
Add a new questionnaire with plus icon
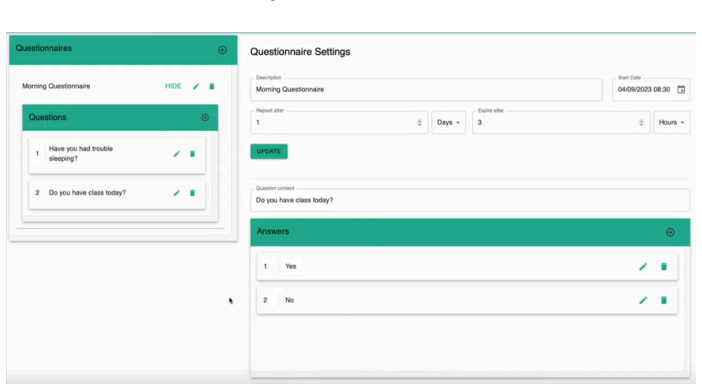point(222,50)
